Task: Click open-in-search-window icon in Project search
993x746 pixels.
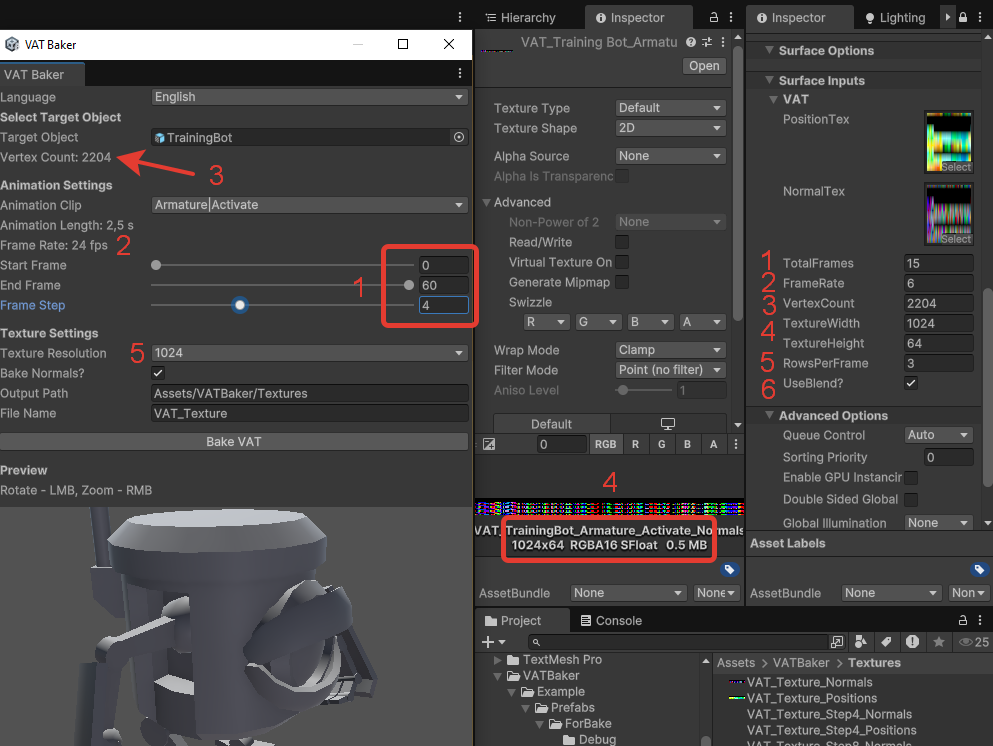Action: click(837, 642)
